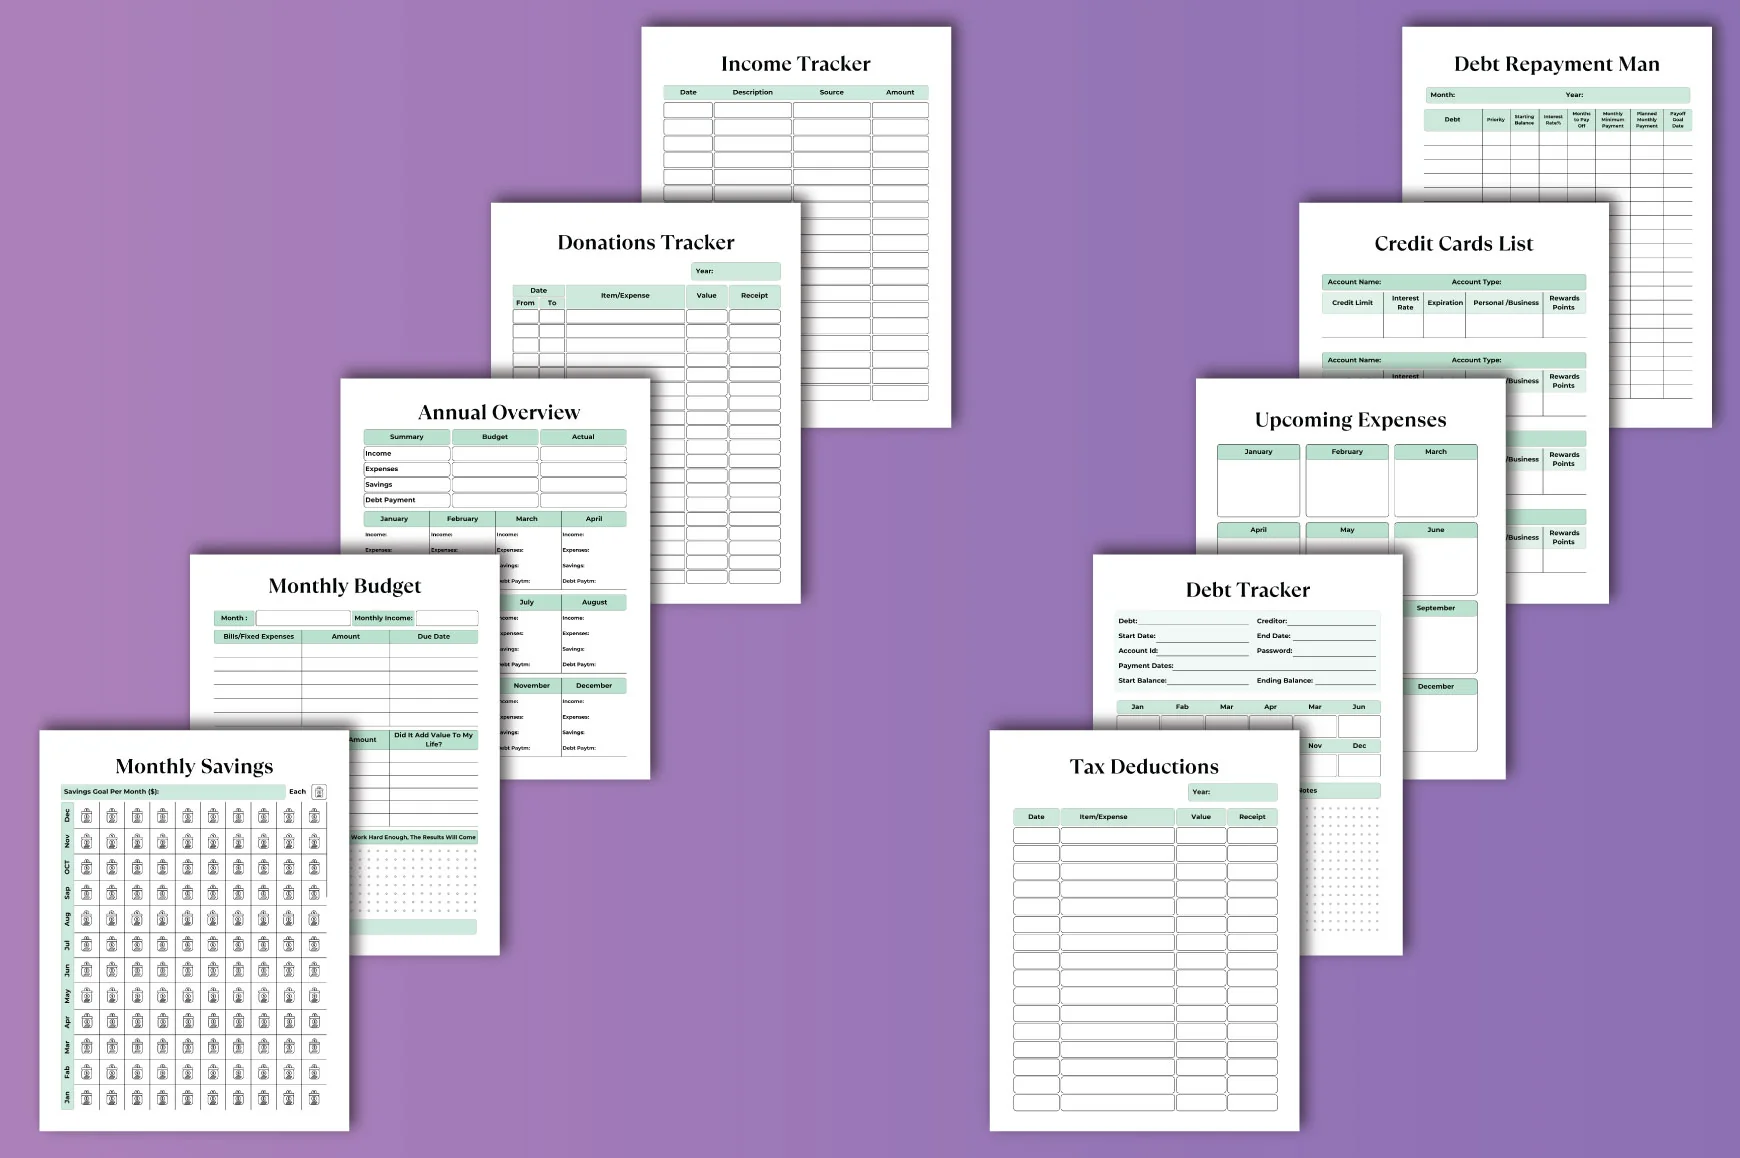Click the Jan row label in Monthly Savings
This screenshot has width=1740, height=1158.
pyautogui.click(x=68, y=1098)
